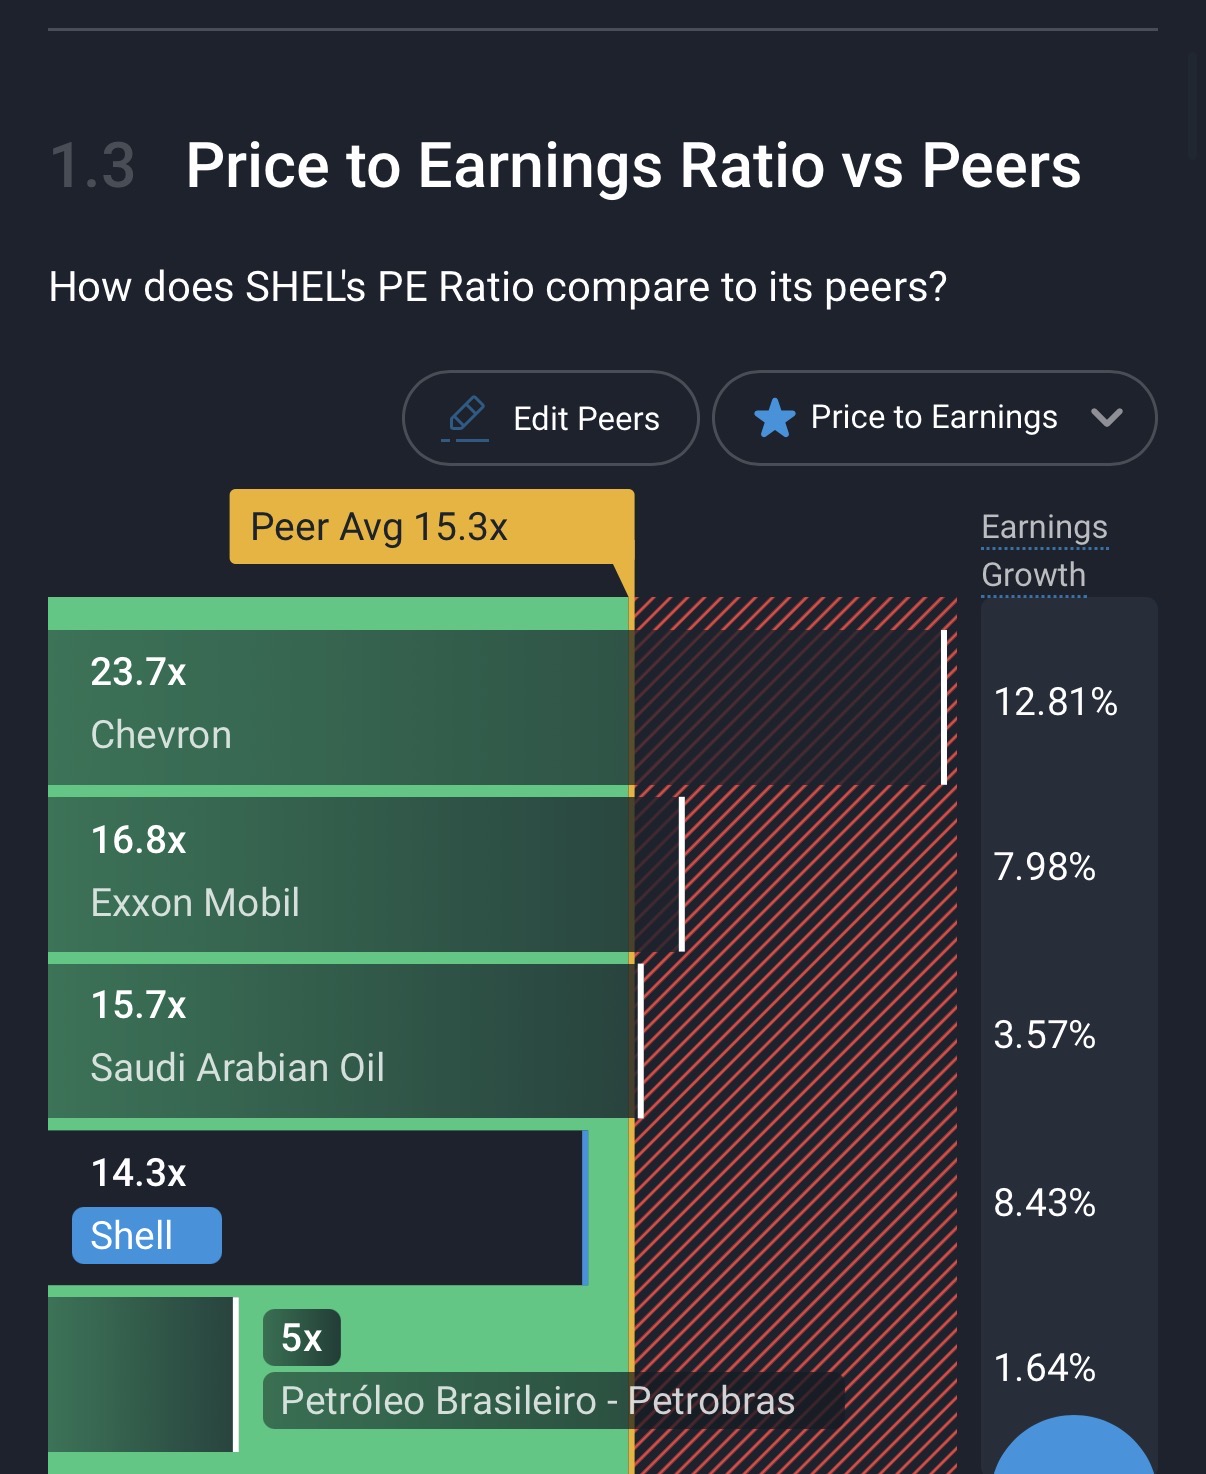Click the blue star icon
The width and height of the screenshot is (1206, 1474).
pos(774,418)
